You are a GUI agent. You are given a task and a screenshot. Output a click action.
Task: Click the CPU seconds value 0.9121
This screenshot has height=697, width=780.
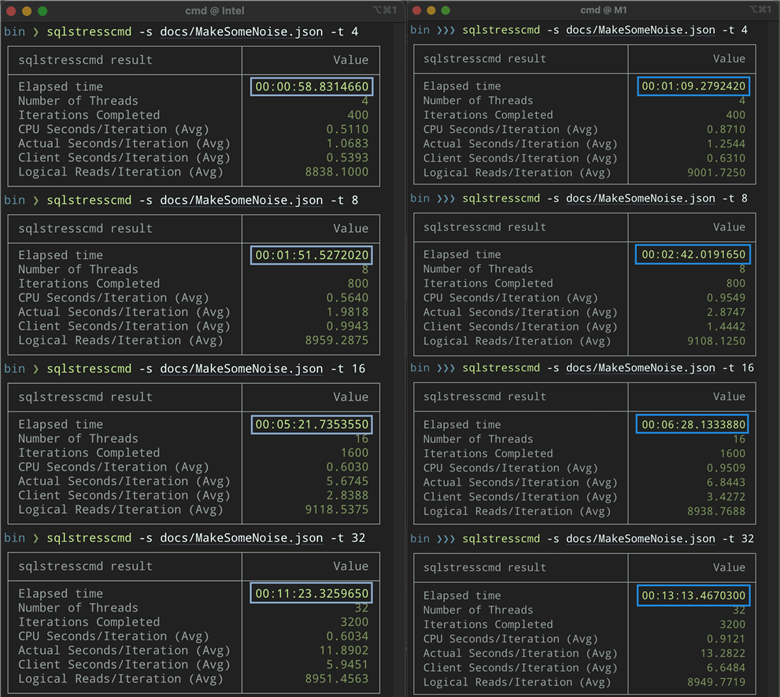tap(726, 639)
